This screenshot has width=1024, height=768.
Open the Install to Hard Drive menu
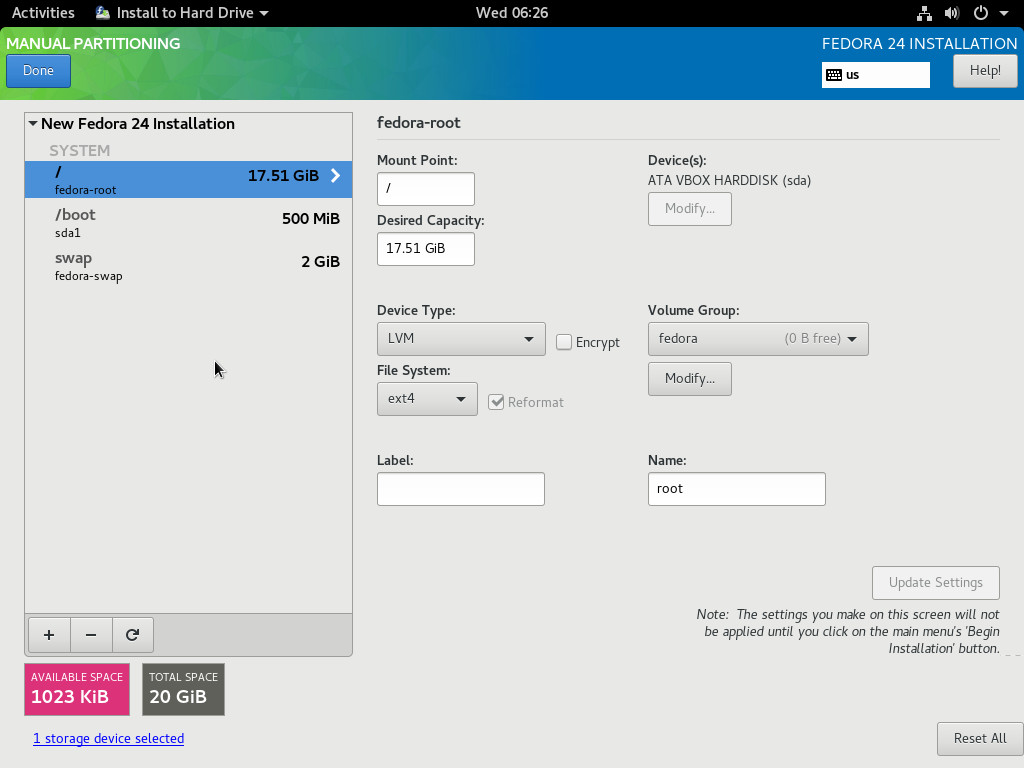point(182,13)
